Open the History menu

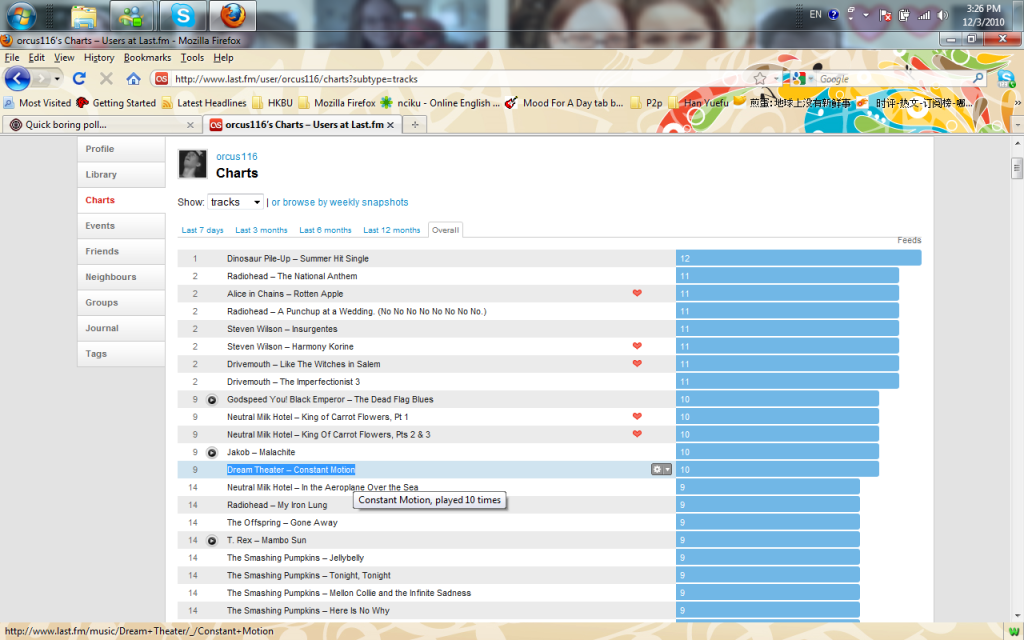coord(99,57)
